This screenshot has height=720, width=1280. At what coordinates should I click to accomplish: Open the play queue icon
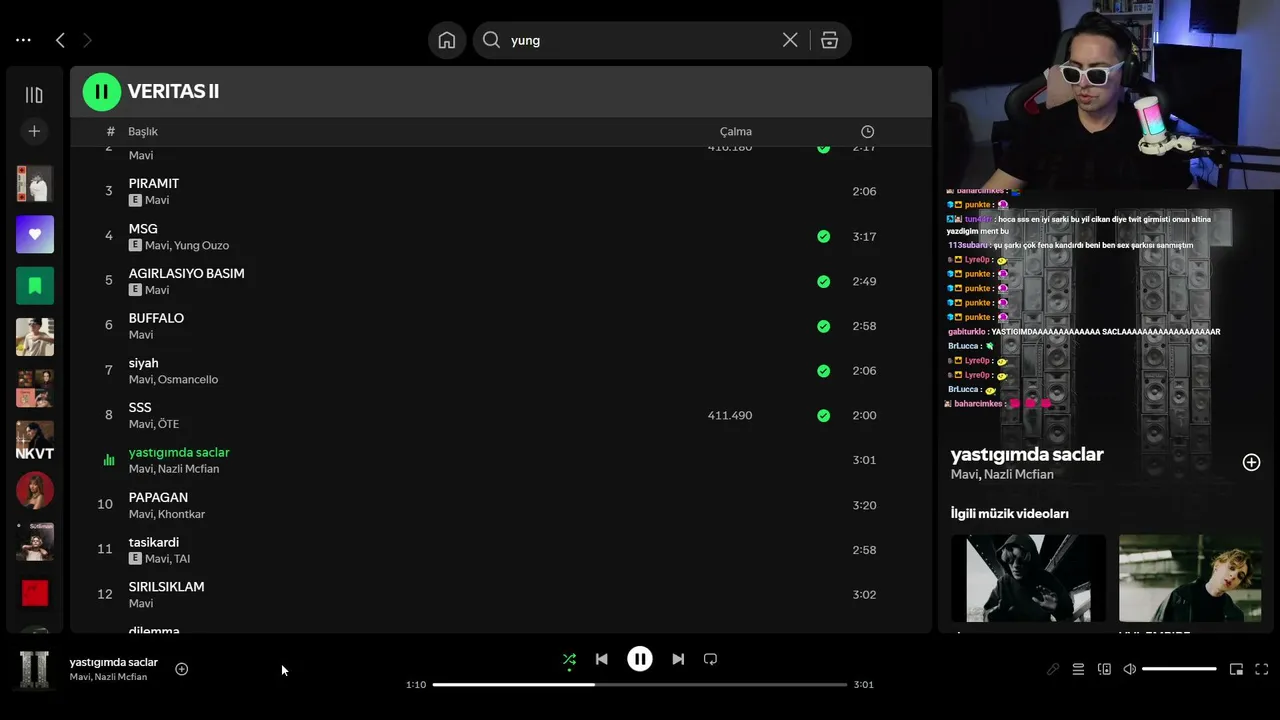click(1078, 669)
